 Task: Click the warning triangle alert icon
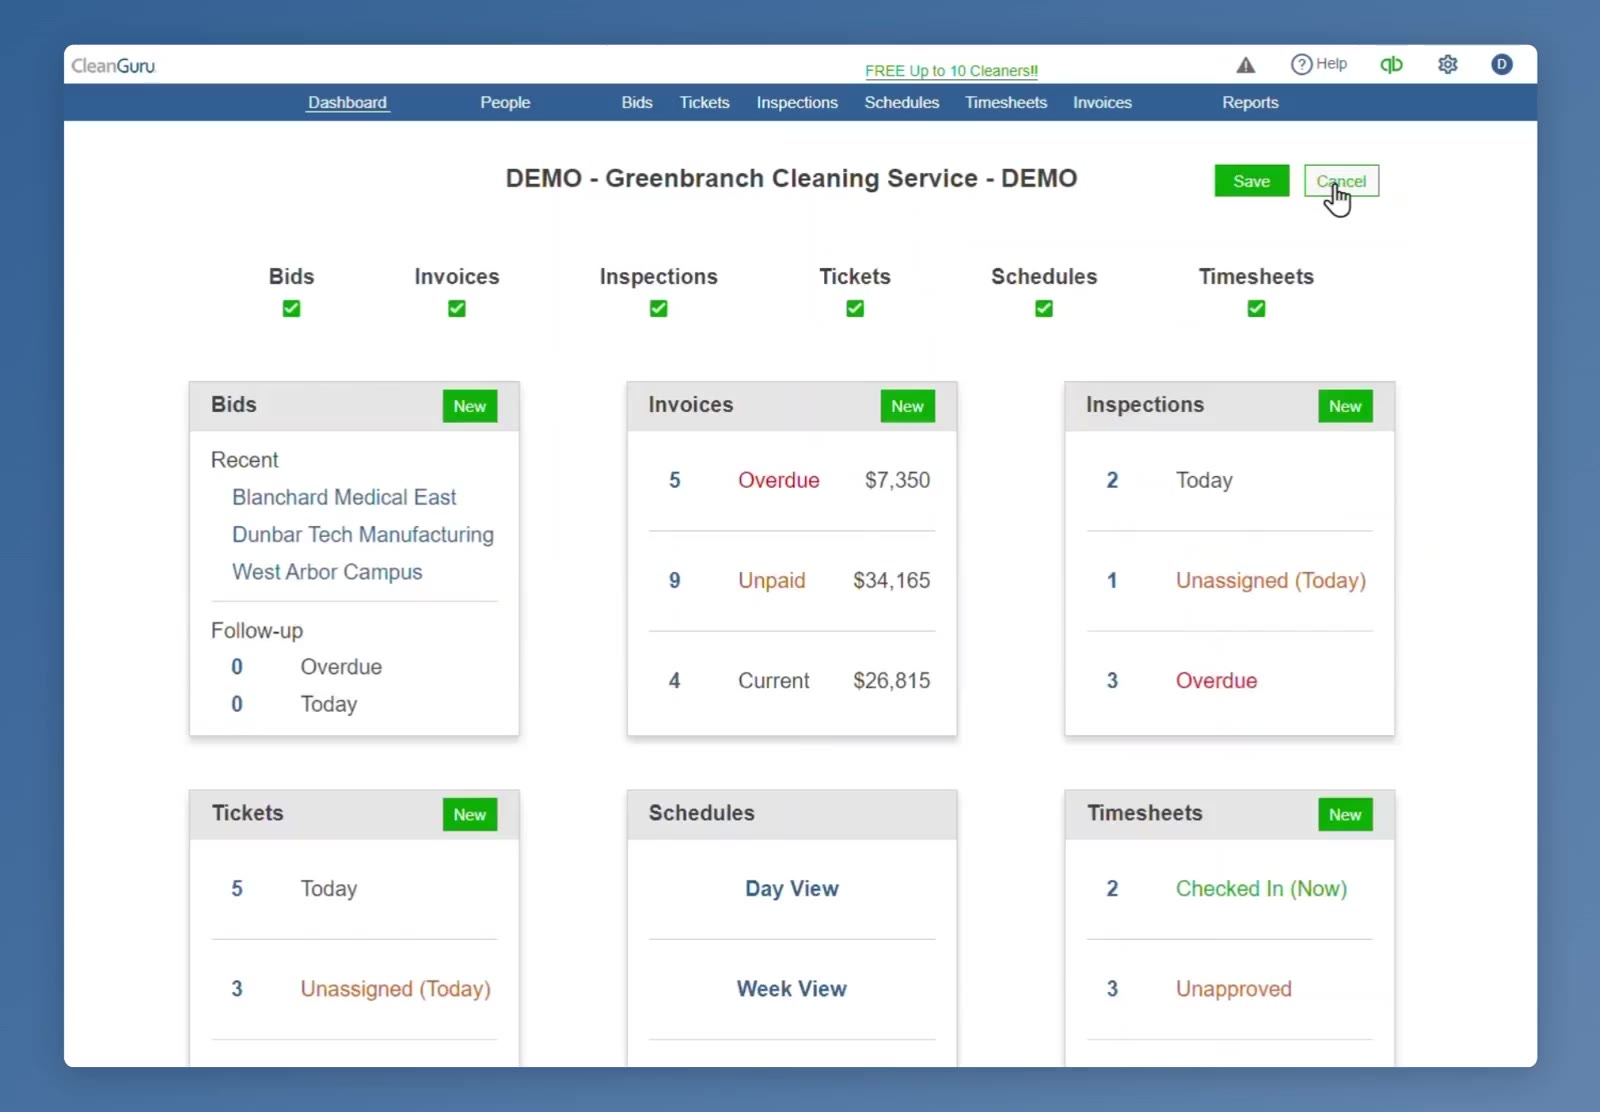1245,65
